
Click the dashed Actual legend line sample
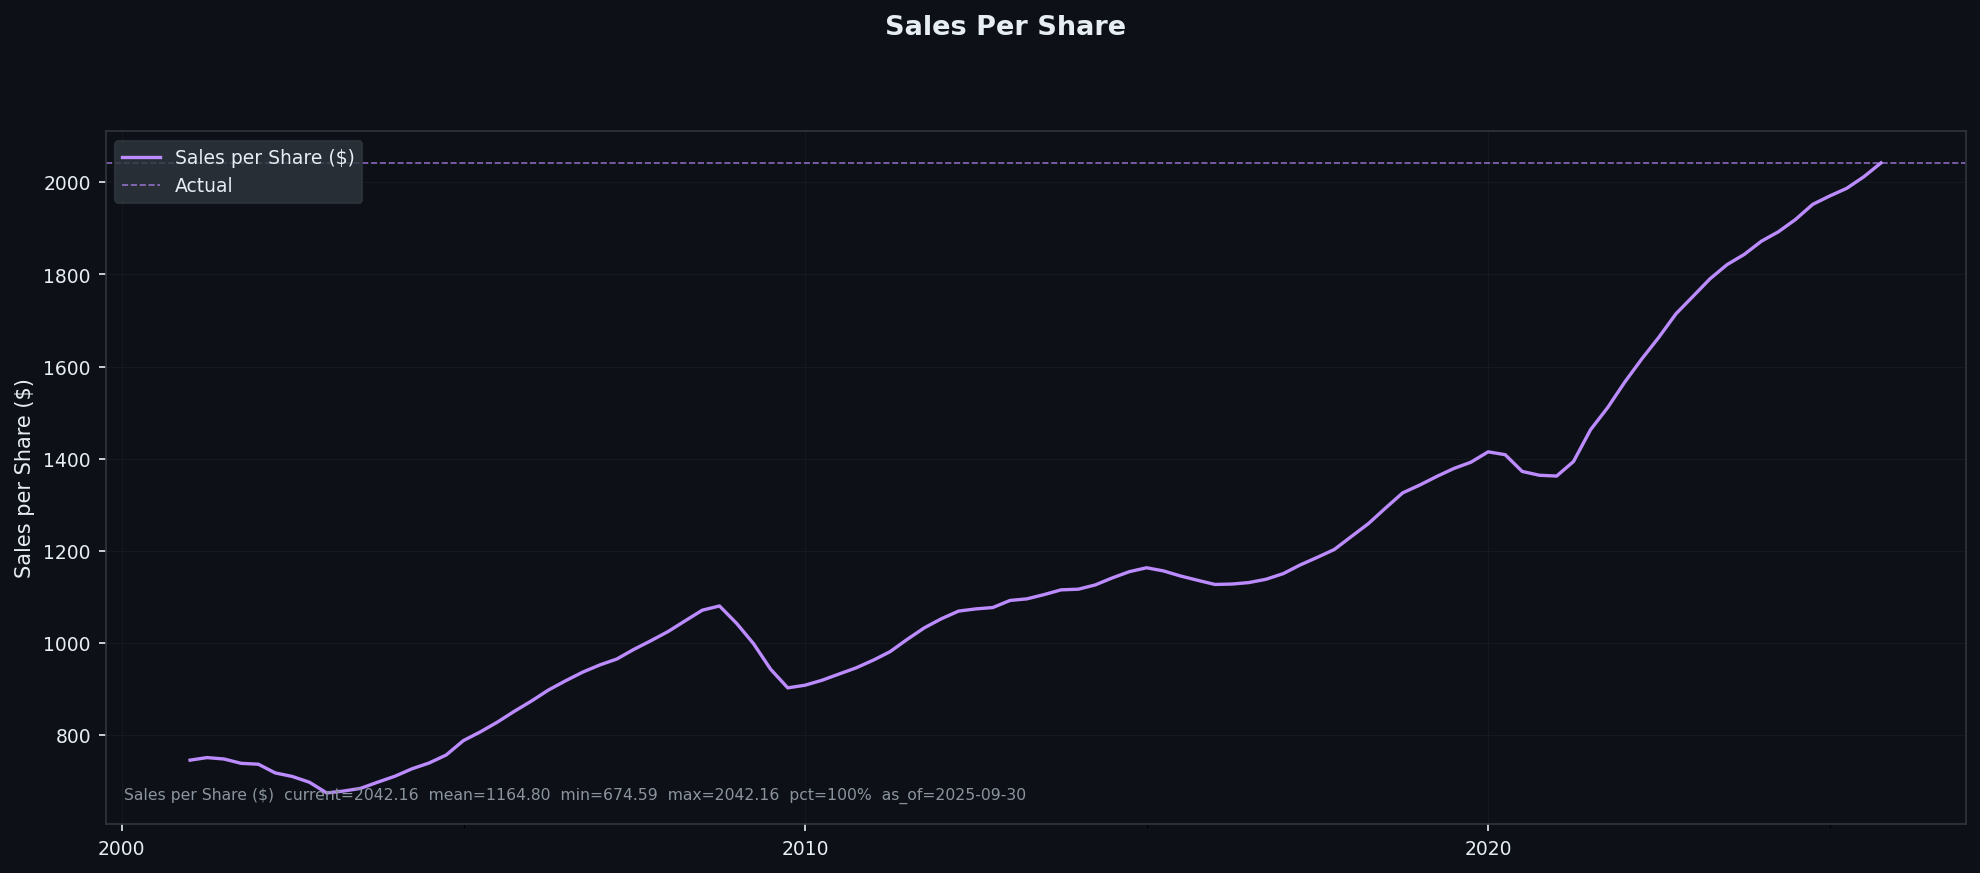click(x=141, y=186)
